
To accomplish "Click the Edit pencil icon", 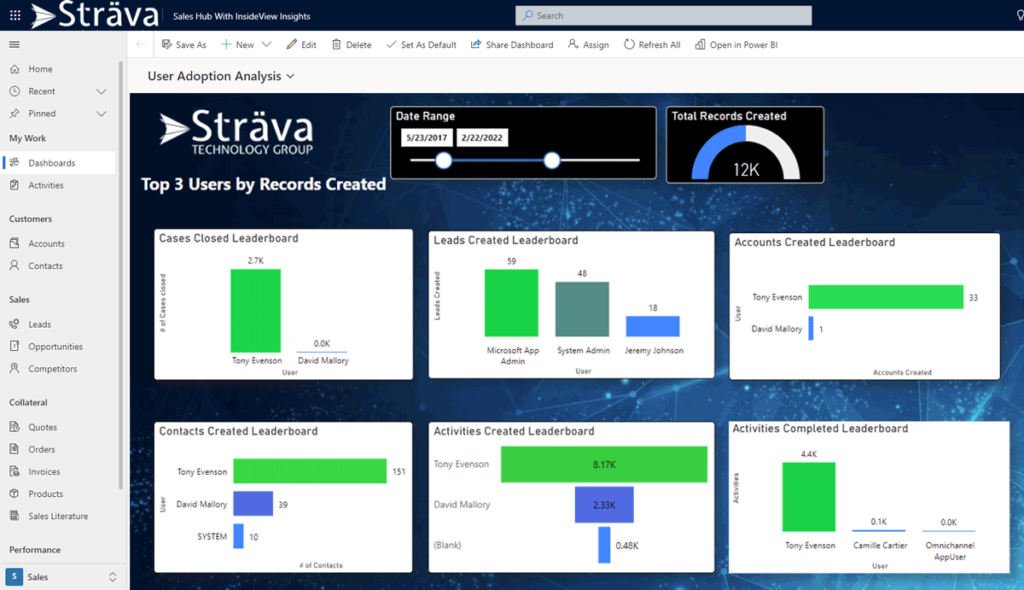I will 292,45.
